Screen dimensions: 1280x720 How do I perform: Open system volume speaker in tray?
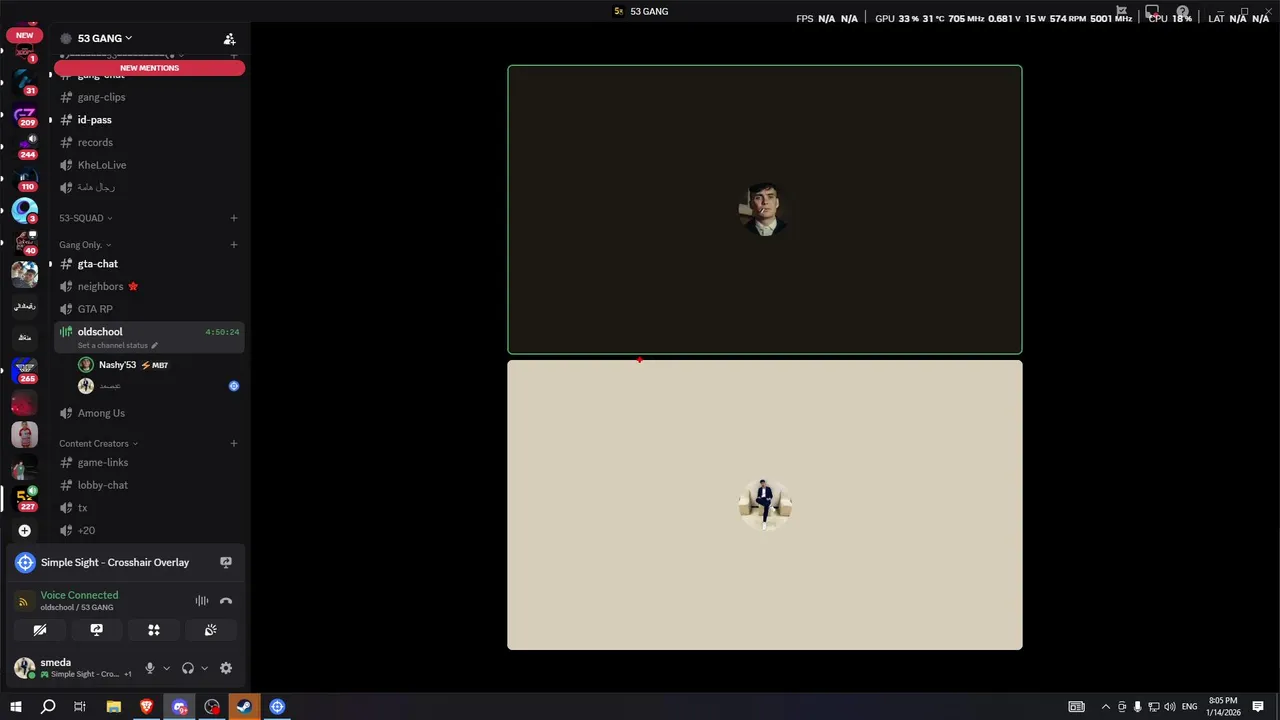pos(1170,707)
